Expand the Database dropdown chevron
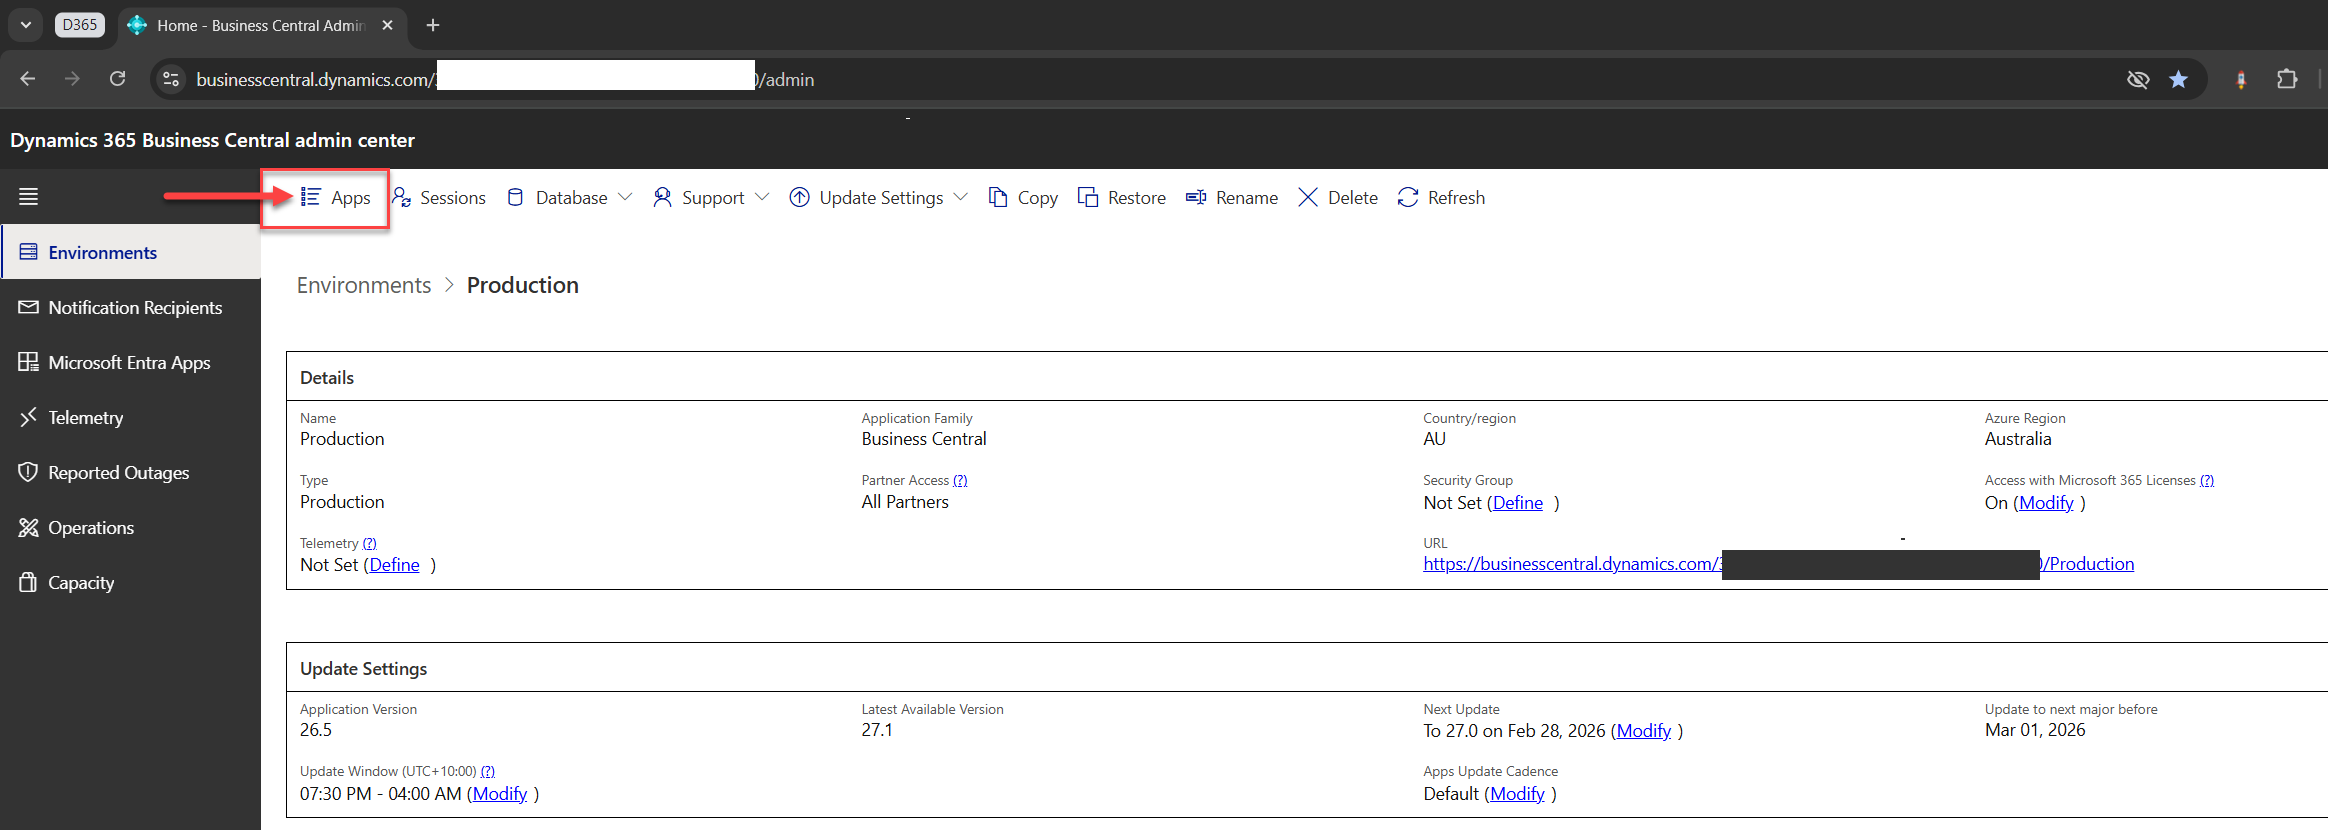 (625, 197)
